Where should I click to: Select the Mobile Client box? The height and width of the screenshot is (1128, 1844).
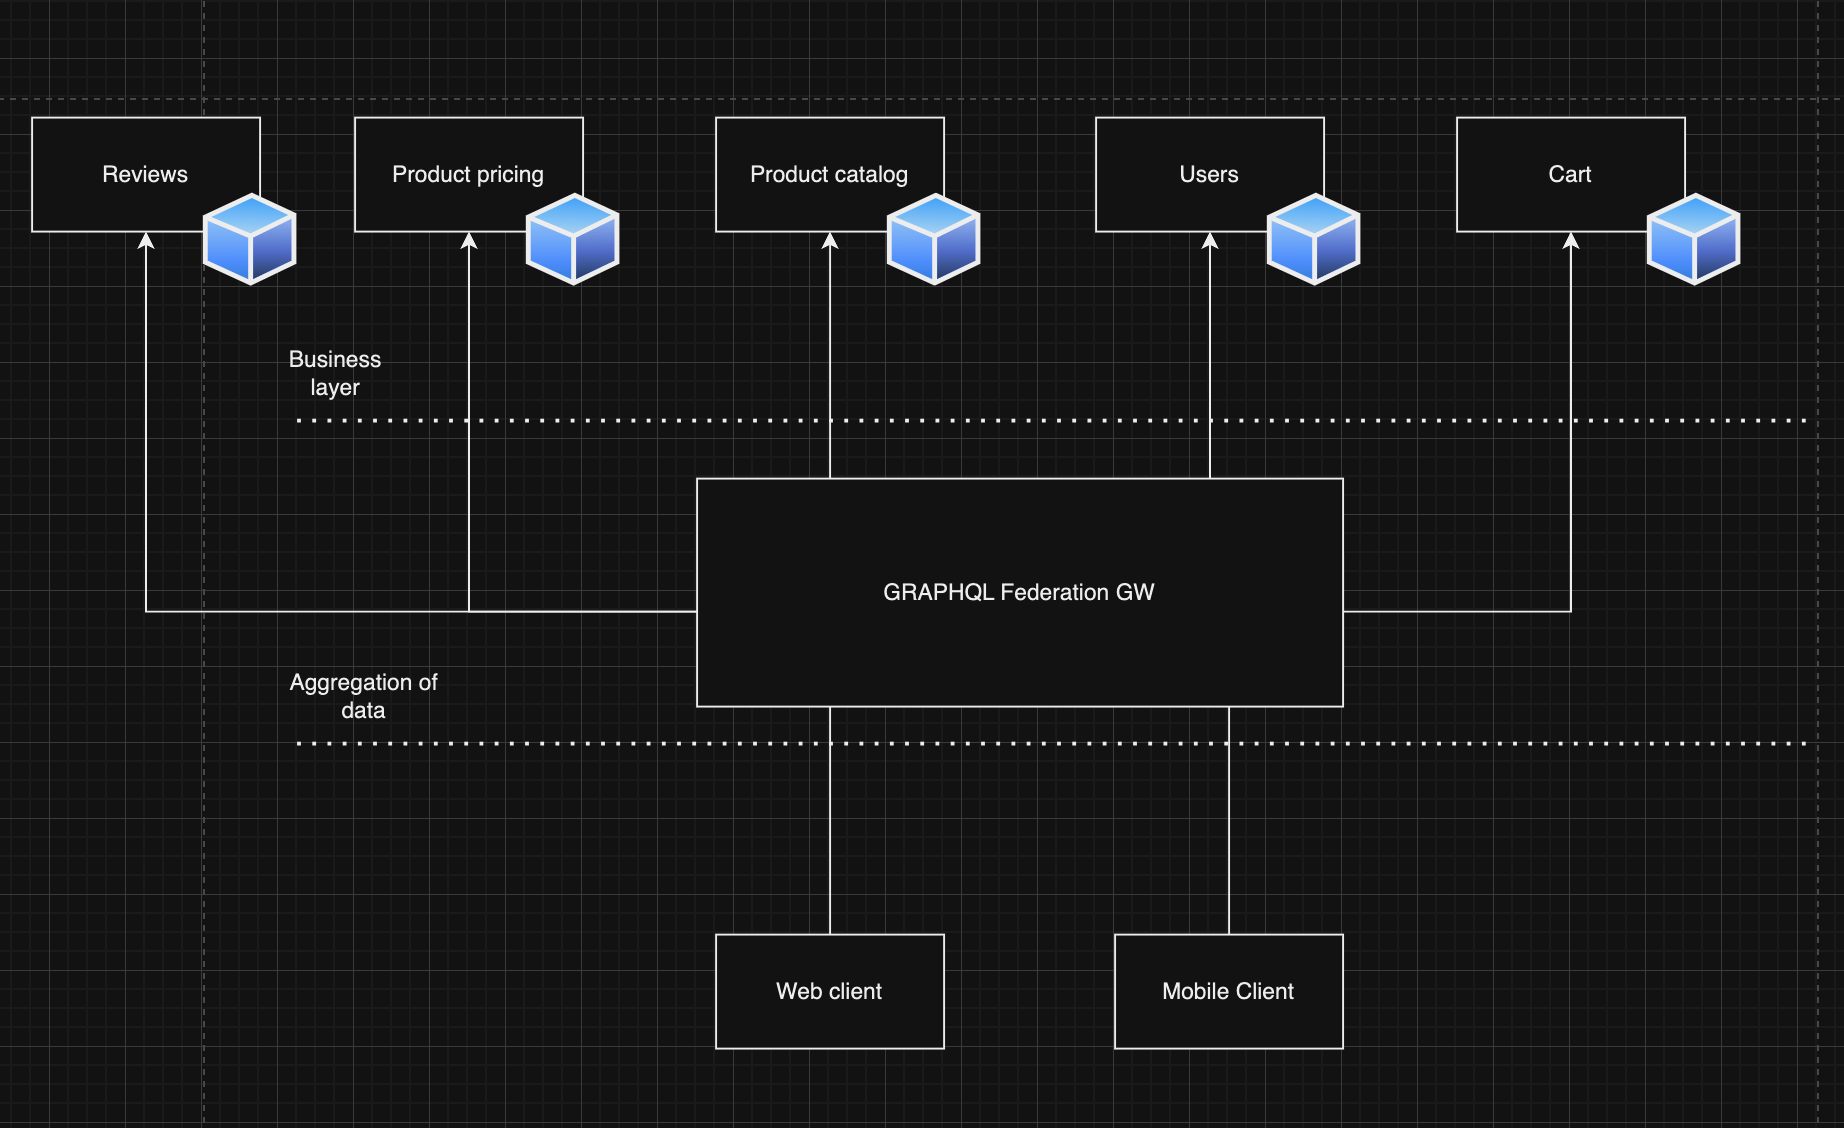tap(1229, 992)
